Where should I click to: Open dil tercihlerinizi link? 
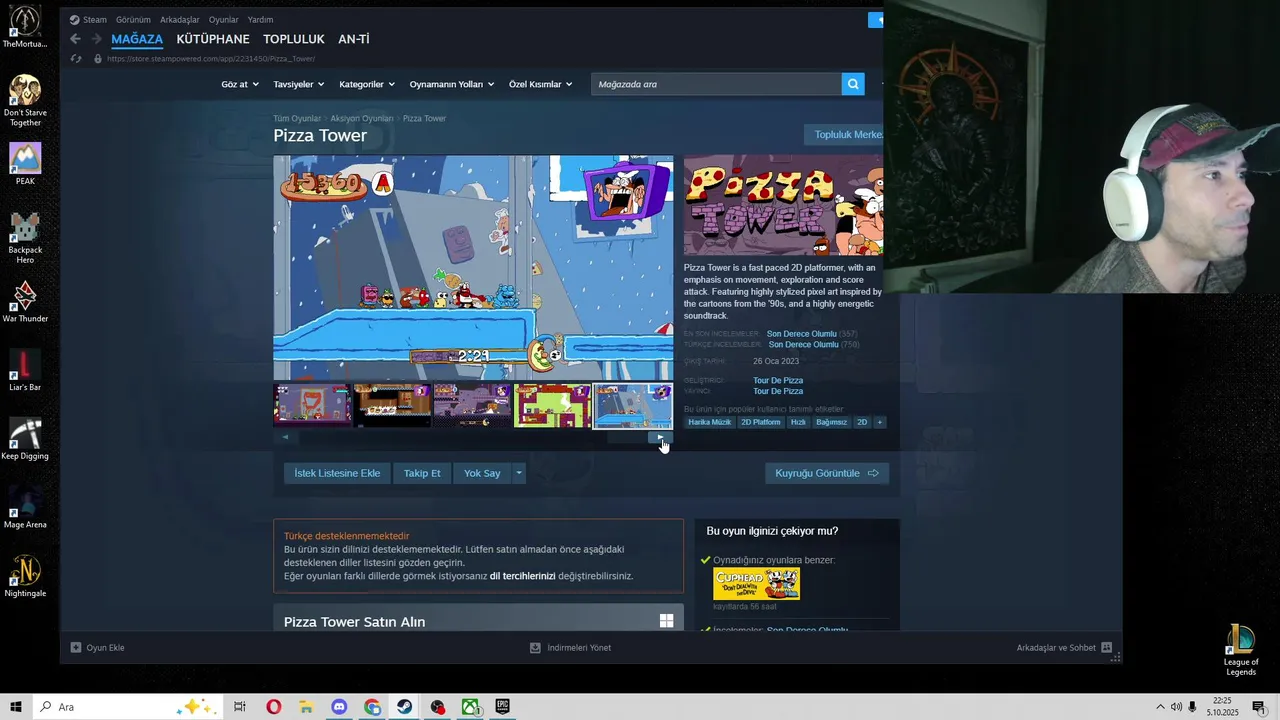pyautogui.click(x=522, y=576)
